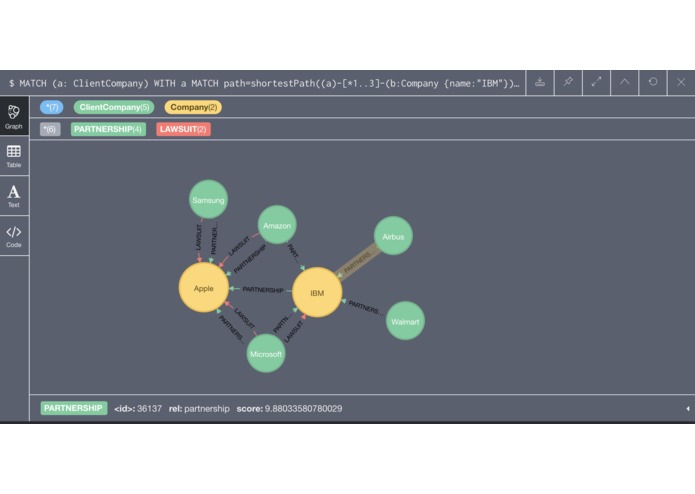This screenshot has height=494, width=695.
Task: Expand frame to fullscreen
Action: click(596, 82)
